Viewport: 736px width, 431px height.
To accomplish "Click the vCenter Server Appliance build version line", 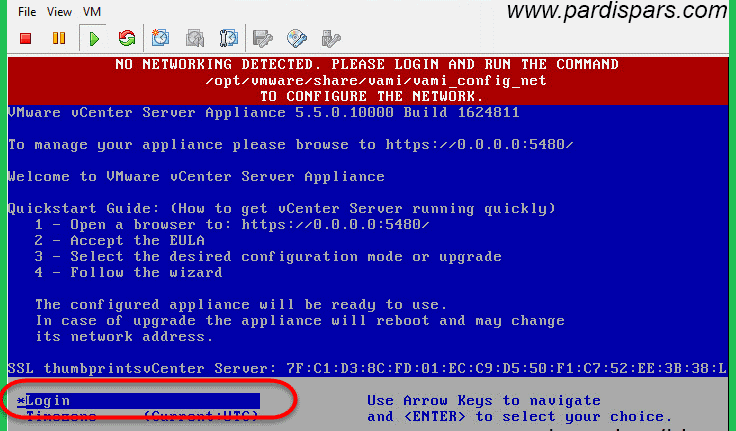I will [264, 113].
